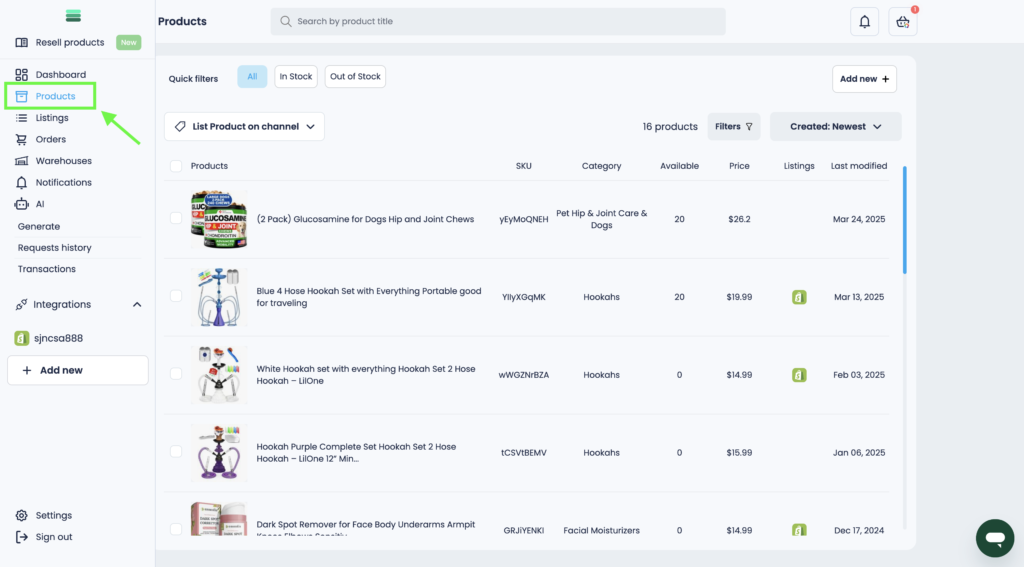Screen dimensions: 1024x567
Task: Click the product title search field
Action: click(498, 21)
